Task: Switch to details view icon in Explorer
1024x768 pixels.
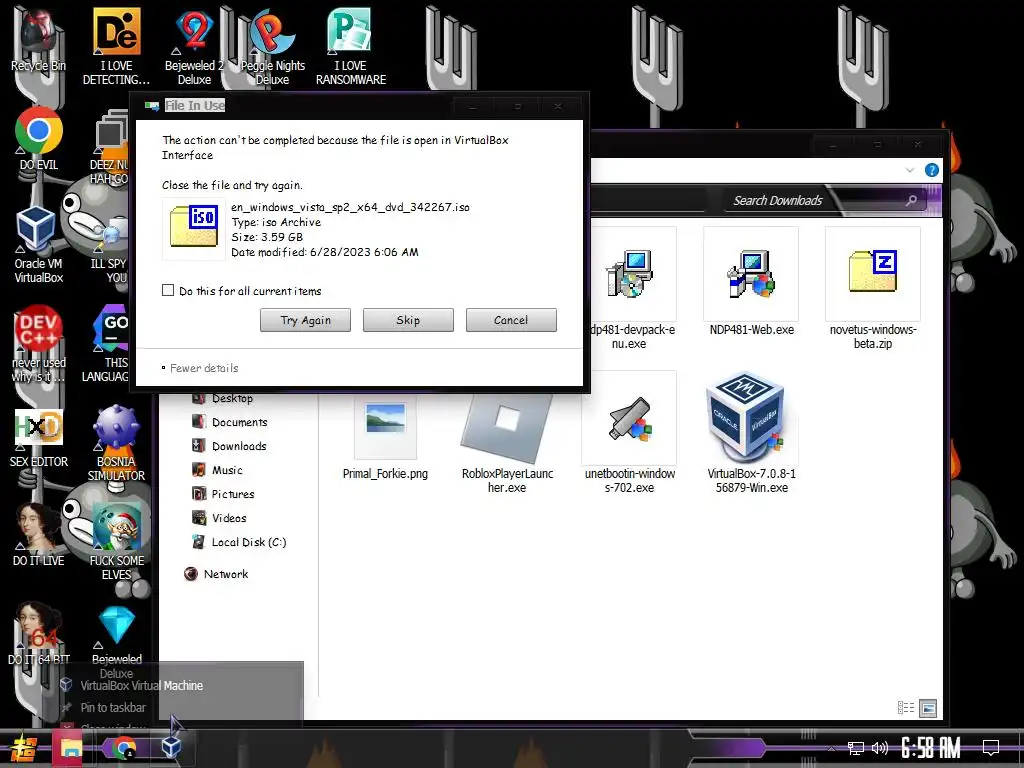Action: 906,707
